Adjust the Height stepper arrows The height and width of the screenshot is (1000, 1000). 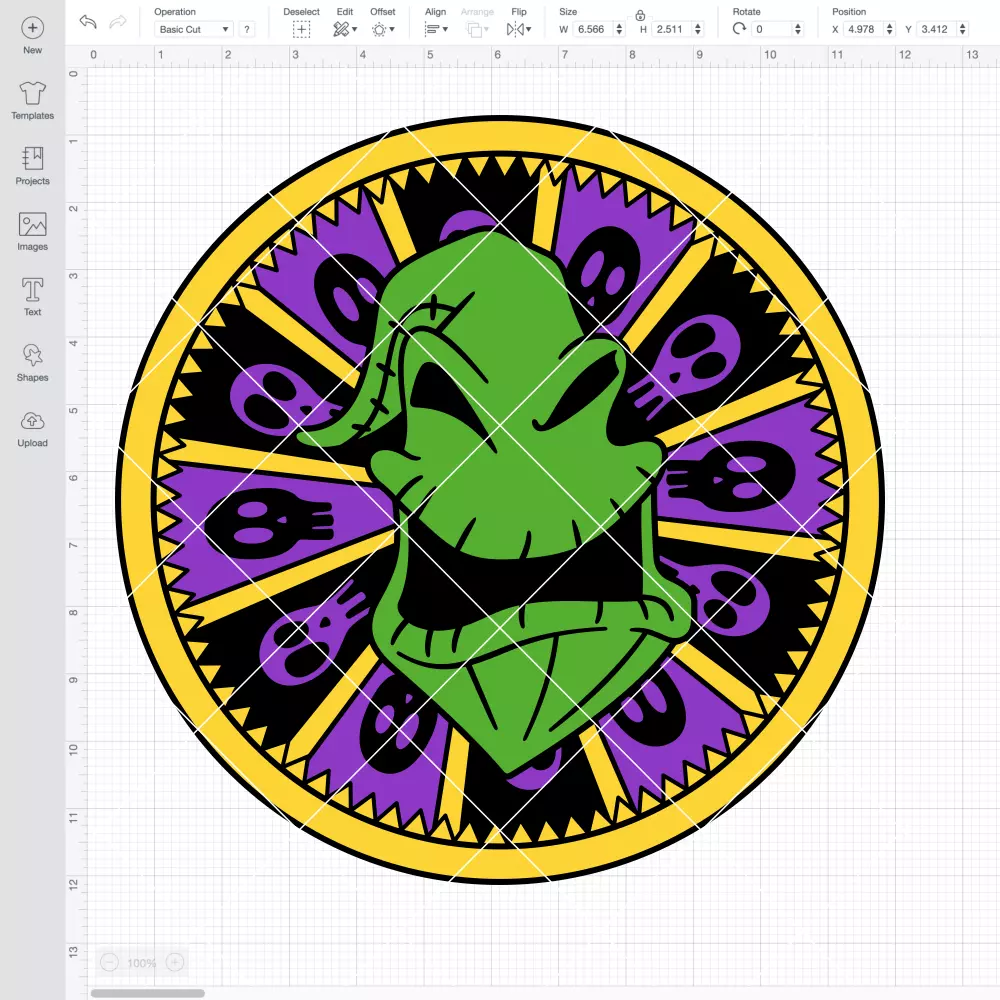pos(698,29)
